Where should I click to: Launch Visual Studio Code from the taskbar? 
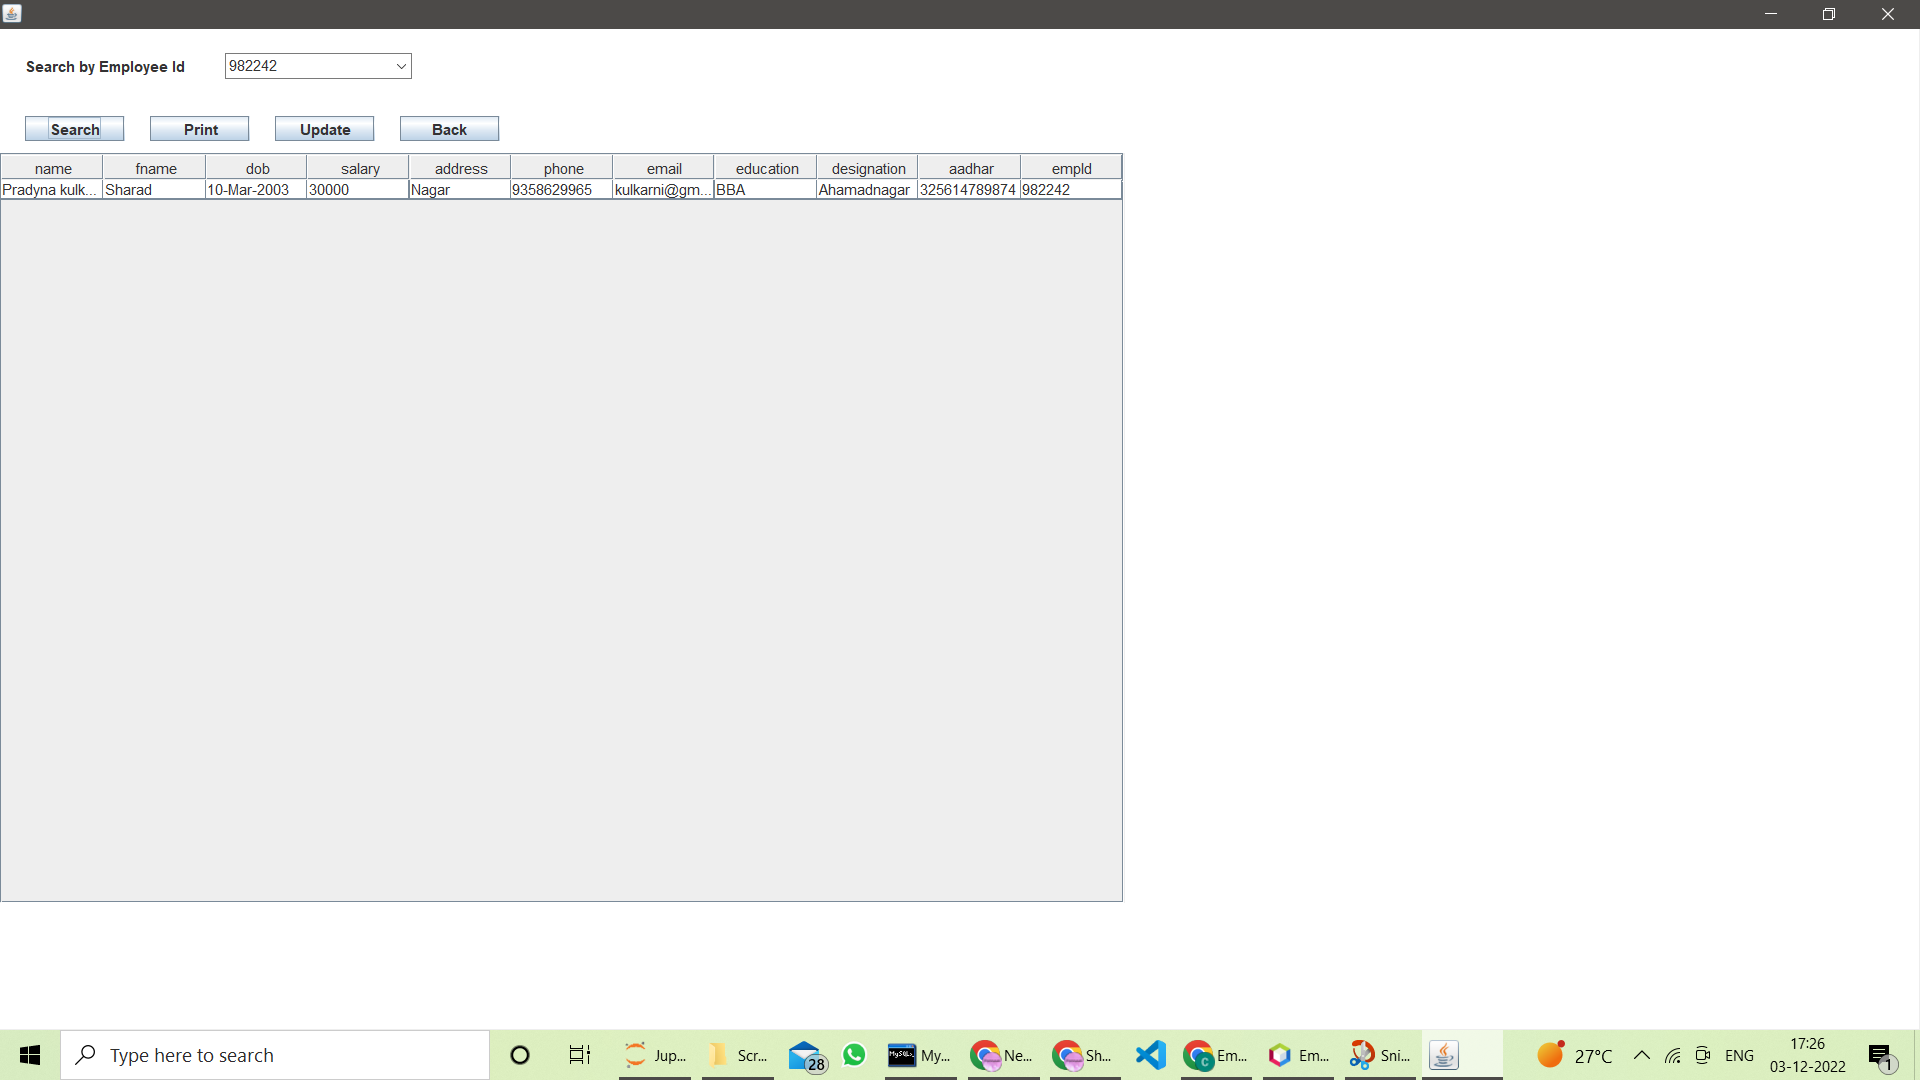click(1150, 1054)
